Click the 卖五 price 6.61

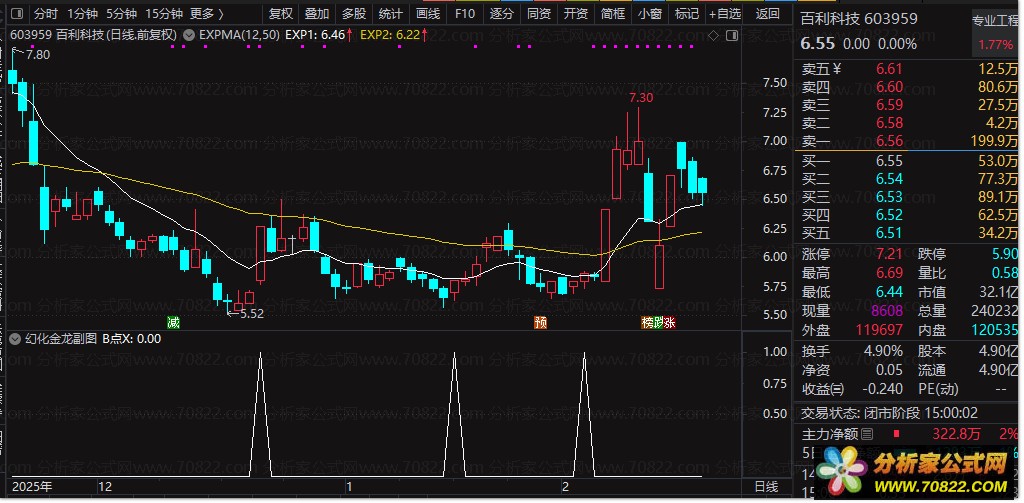point(889,69)
